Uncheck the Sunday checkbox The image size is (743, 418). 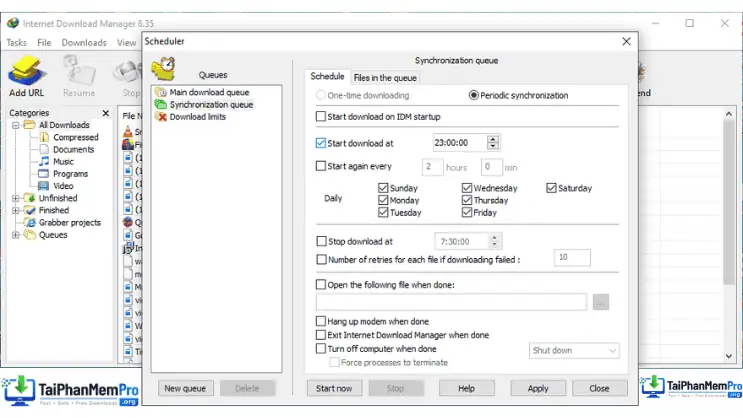point(383,188)
